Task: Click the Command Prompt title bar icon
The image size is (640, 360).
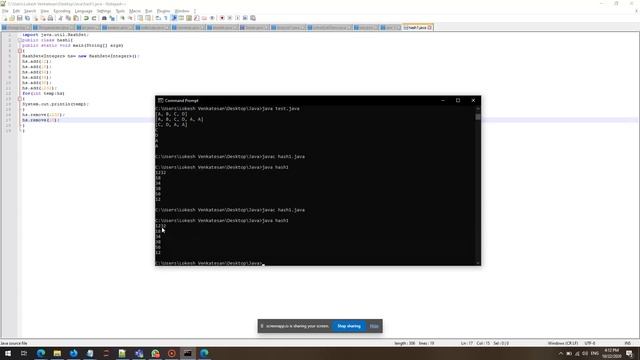Action: [x=160, y=100]
